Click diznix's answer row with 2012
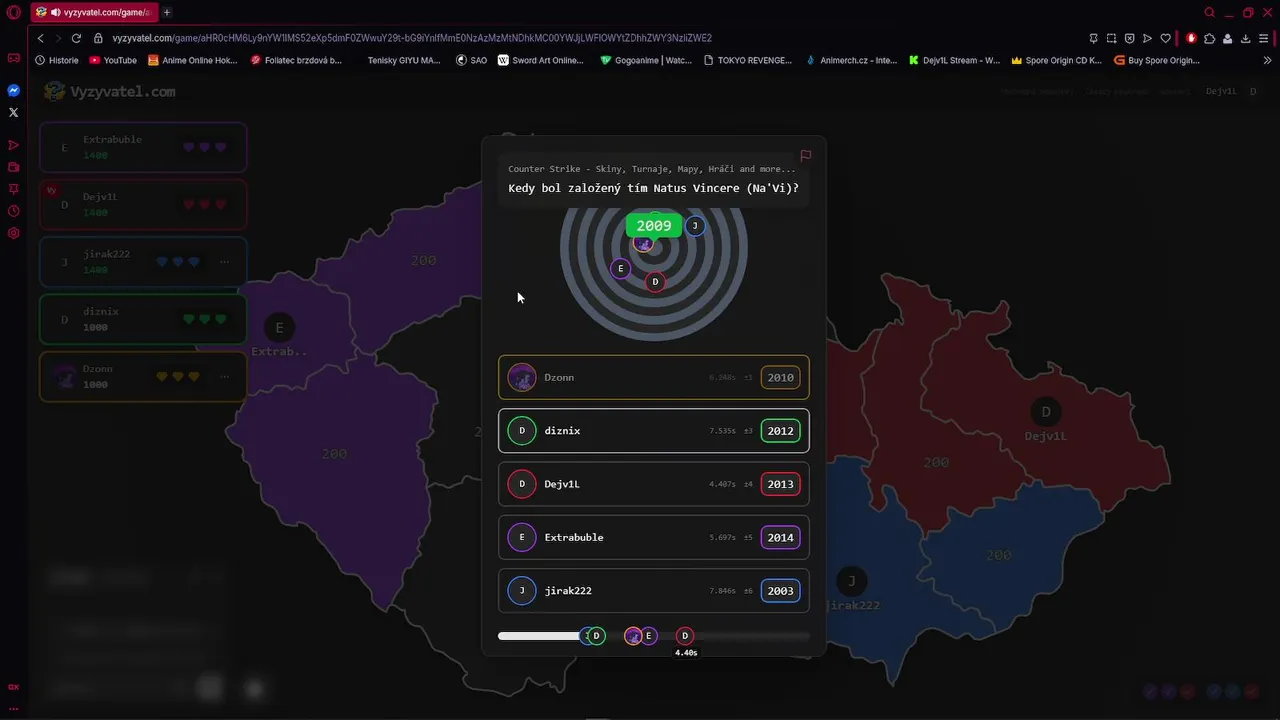Viewport: 1280px width, 720px height. (x=654, y=431)
